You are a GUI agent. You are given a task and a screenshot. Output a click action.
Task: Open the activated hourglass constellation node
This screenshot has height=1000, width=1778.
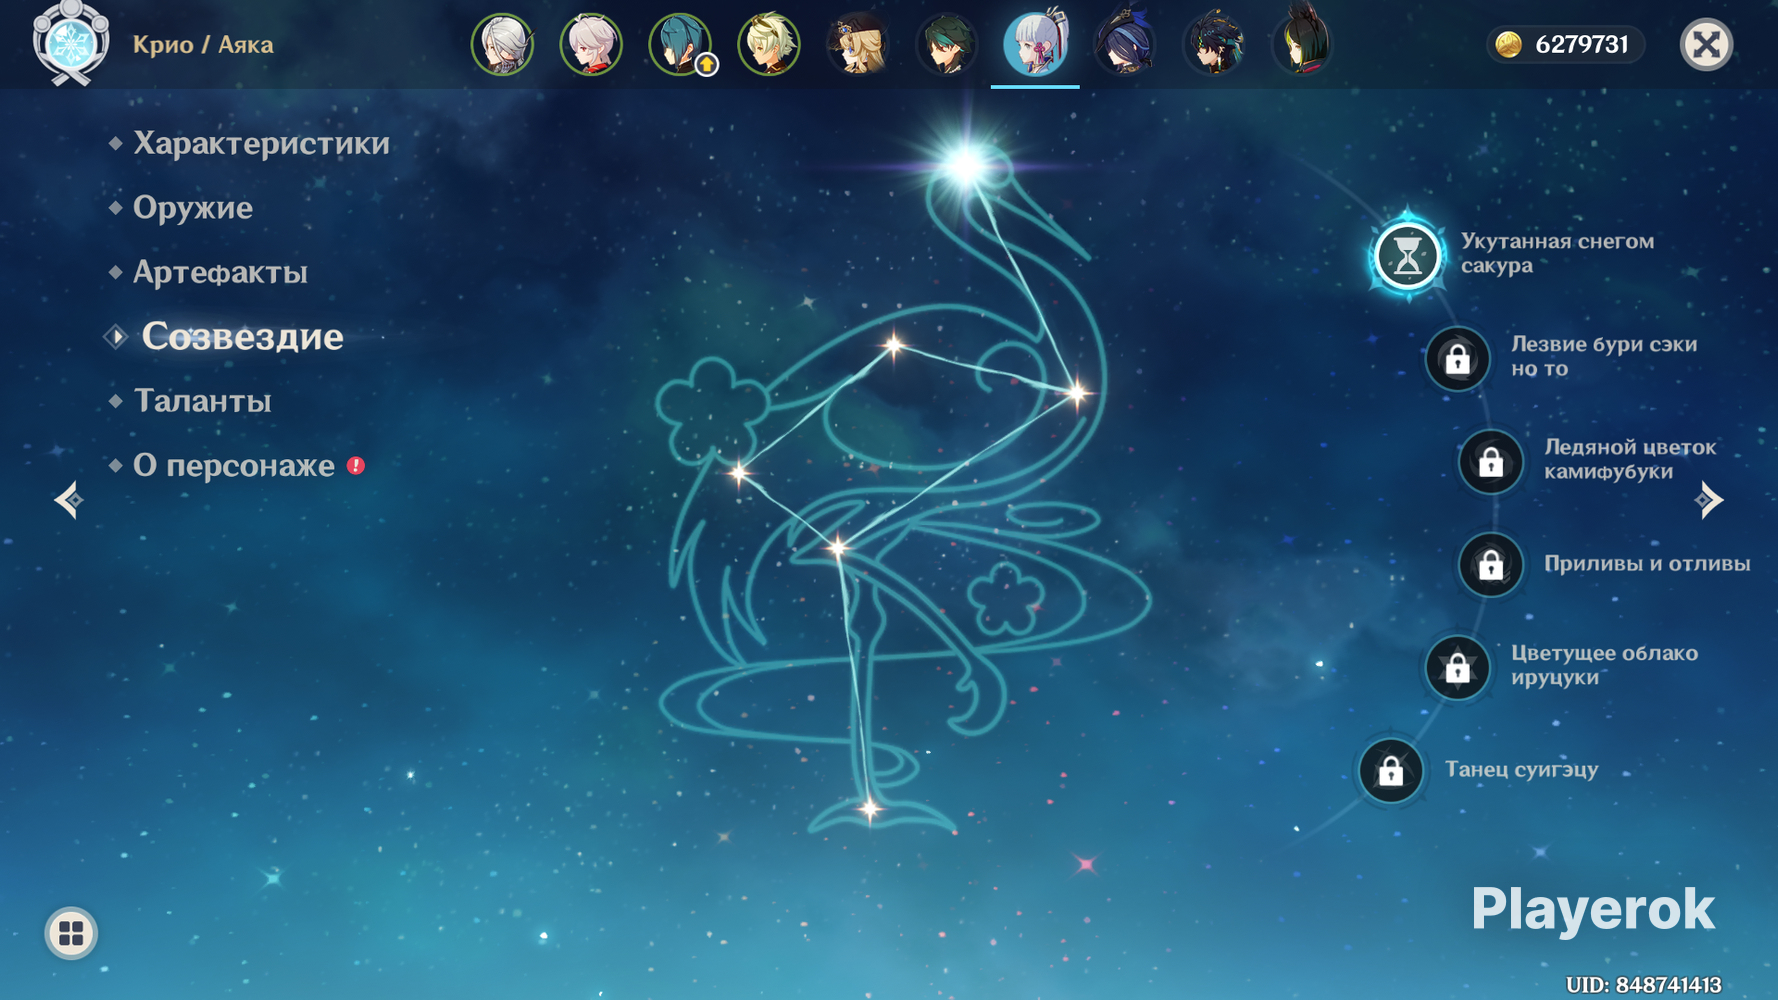pyautogui.click(x=1407, y=255)
